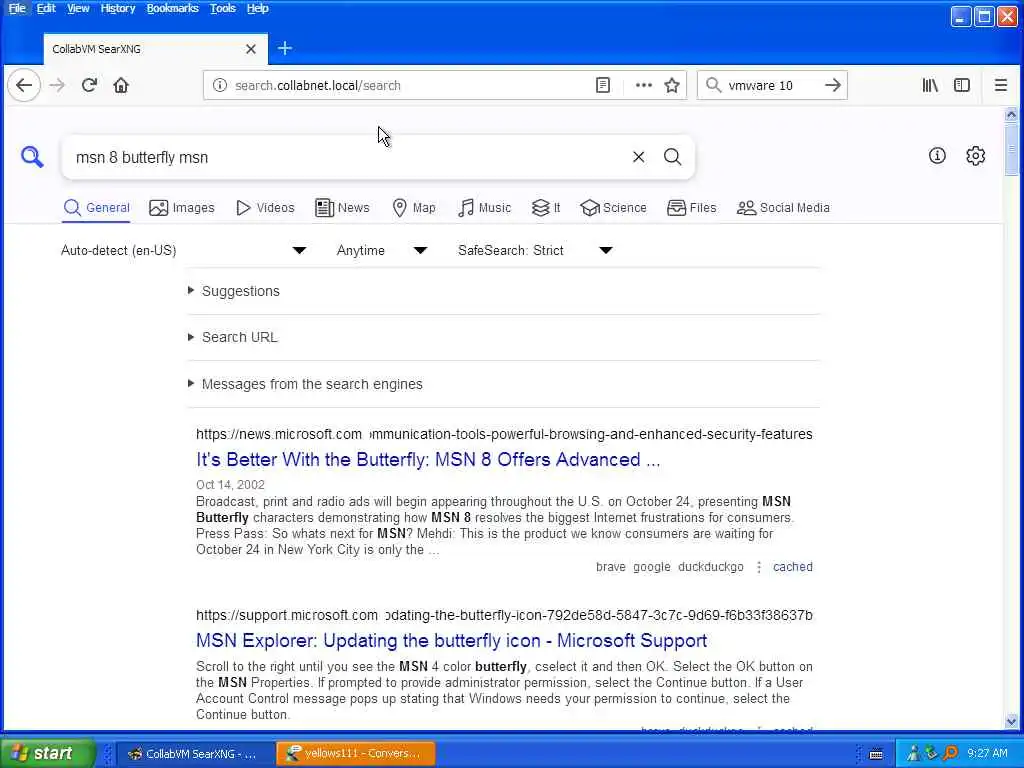The height and width of the screenshot is (768, 1024).
Task: Switch to the Science category
Action: [613, 208]
